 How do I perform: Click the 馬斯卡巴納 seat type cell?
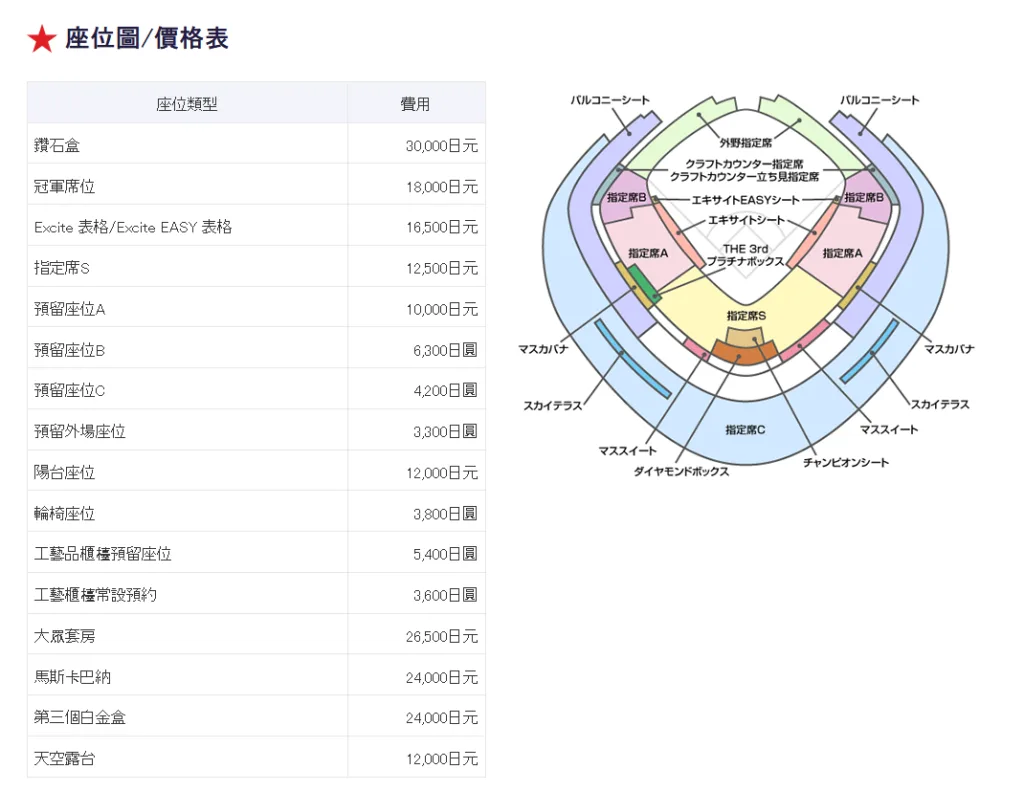click(72, 677)
